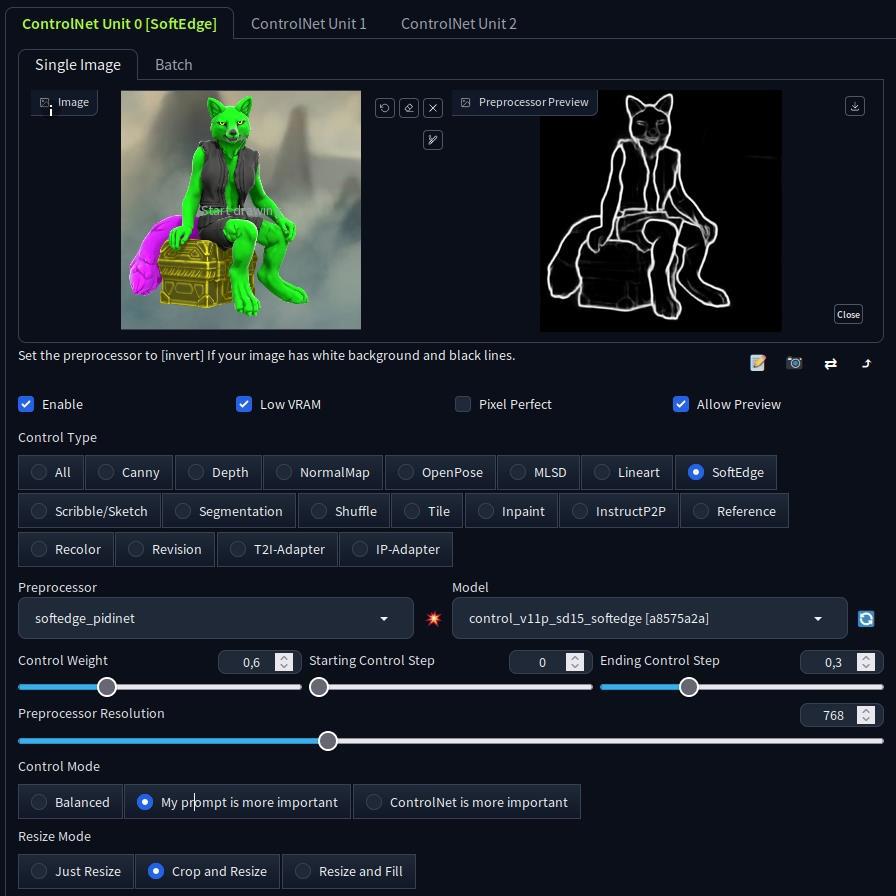Click the Preprocessor Resolution slider handle
Viewport: 896px width, 896px height.
[x=328, y=741]
